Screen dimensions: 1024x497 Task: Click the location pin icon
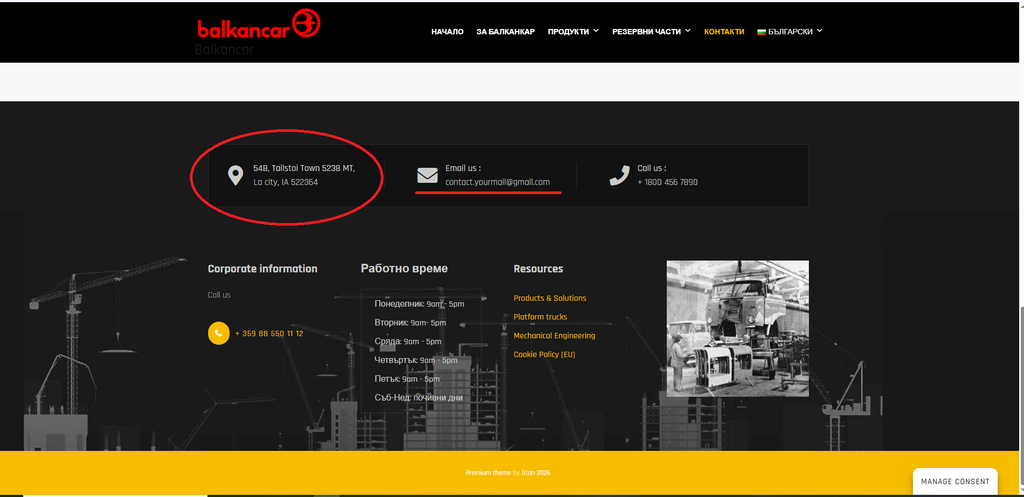click(235, 176)
